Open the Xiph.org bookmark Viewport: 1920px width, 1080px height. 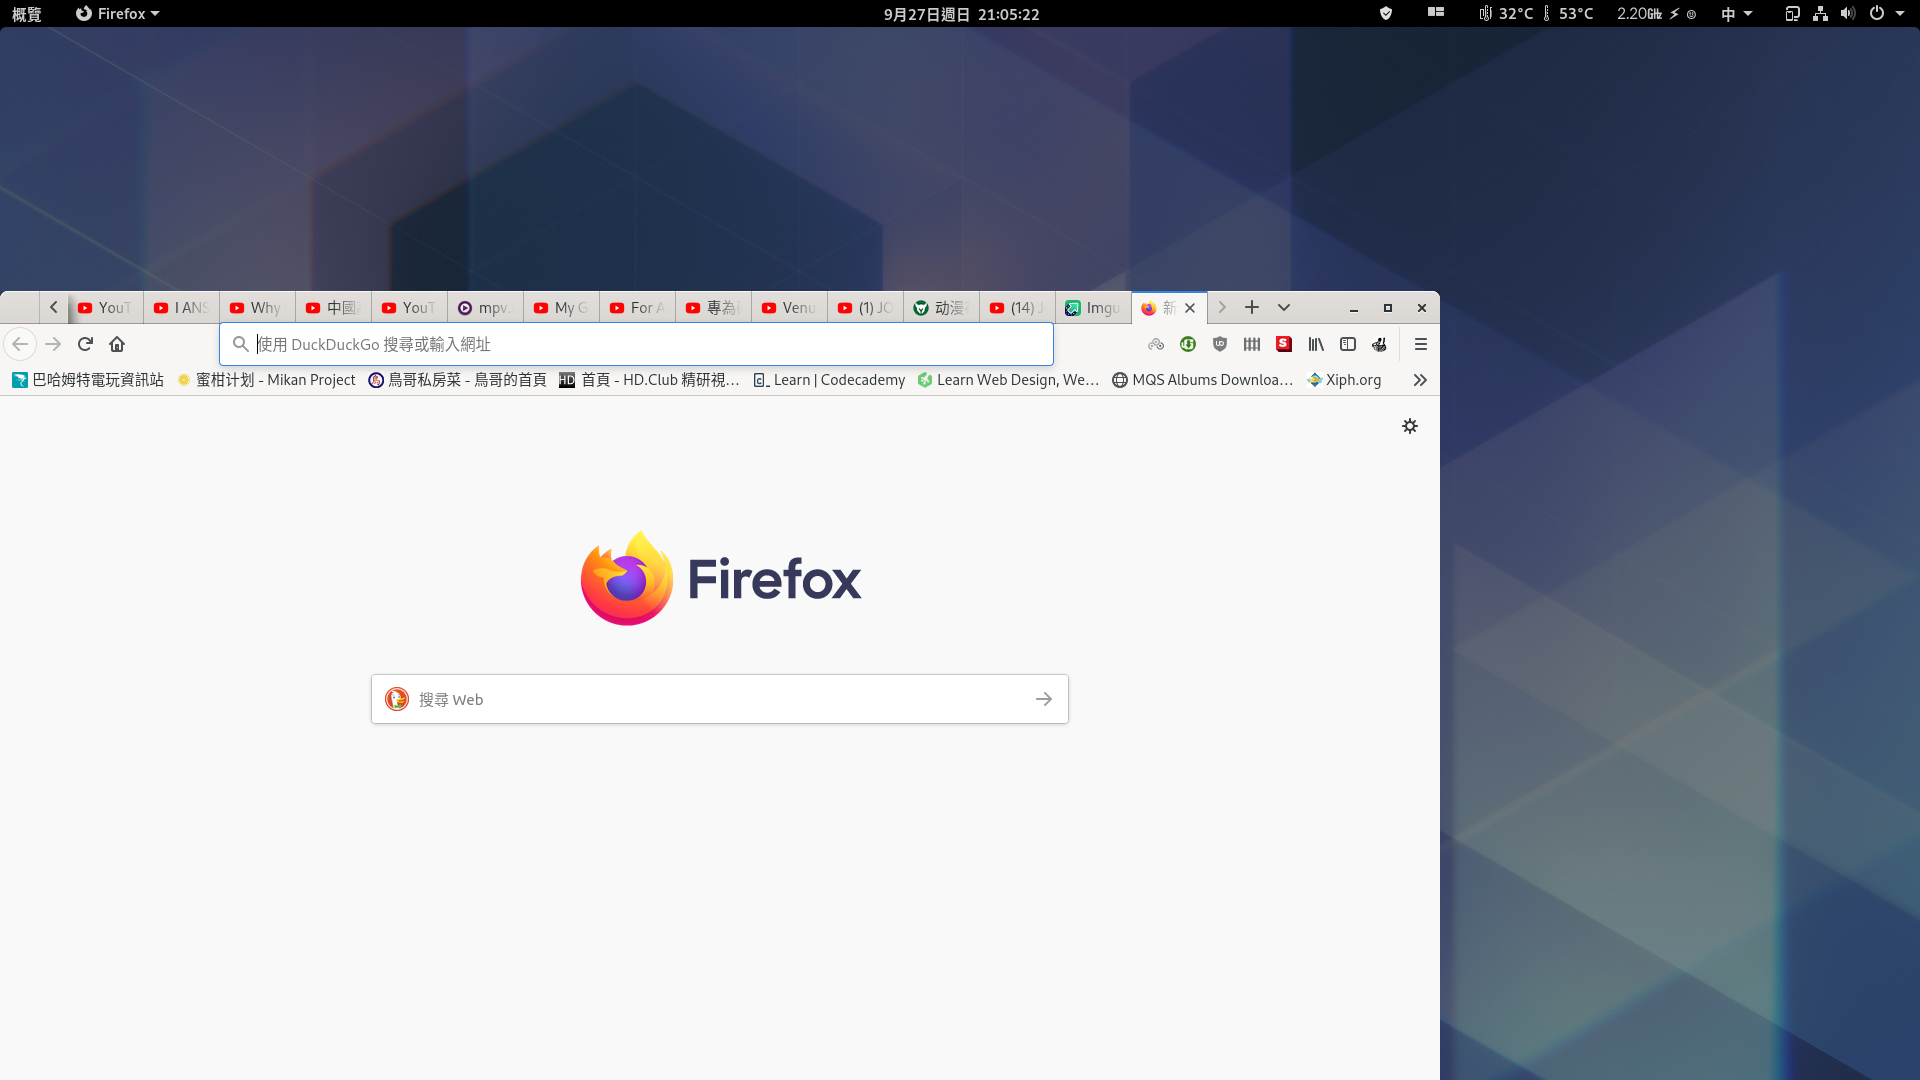(x=1344, y=380)
